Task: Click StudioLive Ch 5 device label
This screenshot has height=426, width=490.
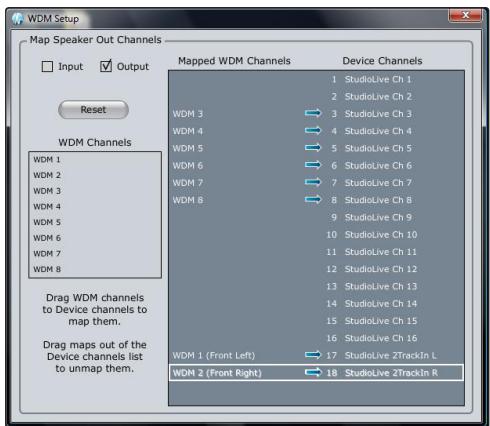Action: pos(378,148)
